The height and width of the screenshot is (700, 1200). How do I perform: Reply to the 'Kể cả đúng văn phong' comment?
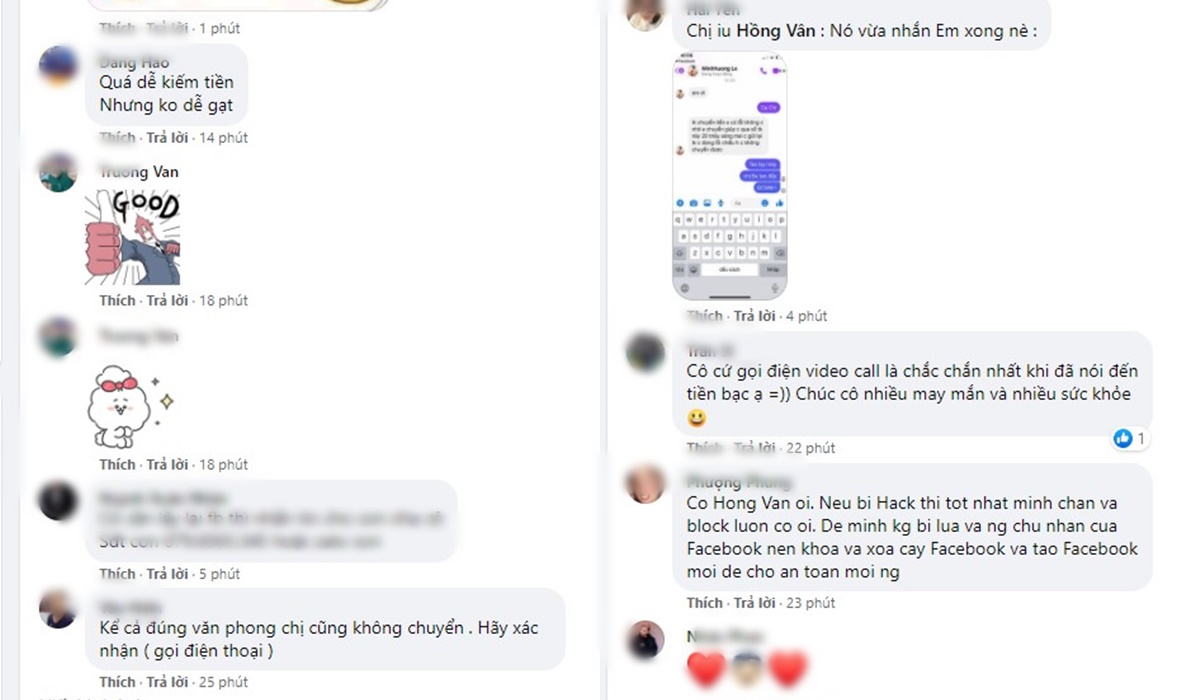pos(167,682)
